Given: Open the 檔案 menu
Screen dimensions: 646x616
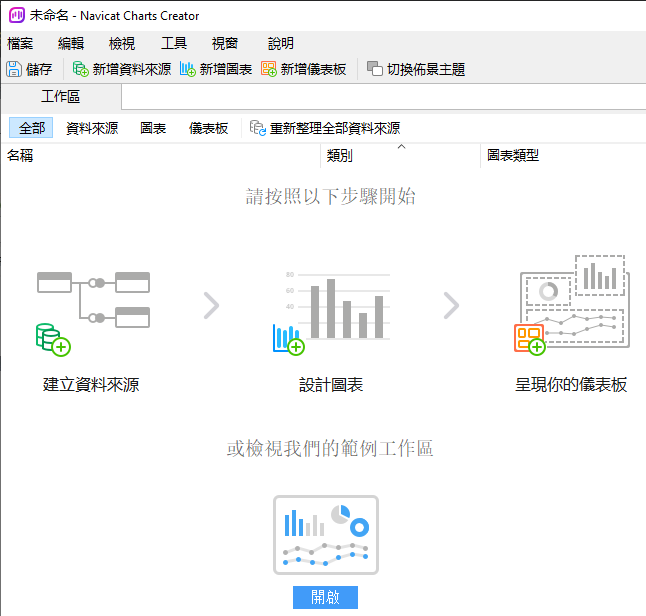Looking at the screenshot, I should click(20, 43).
